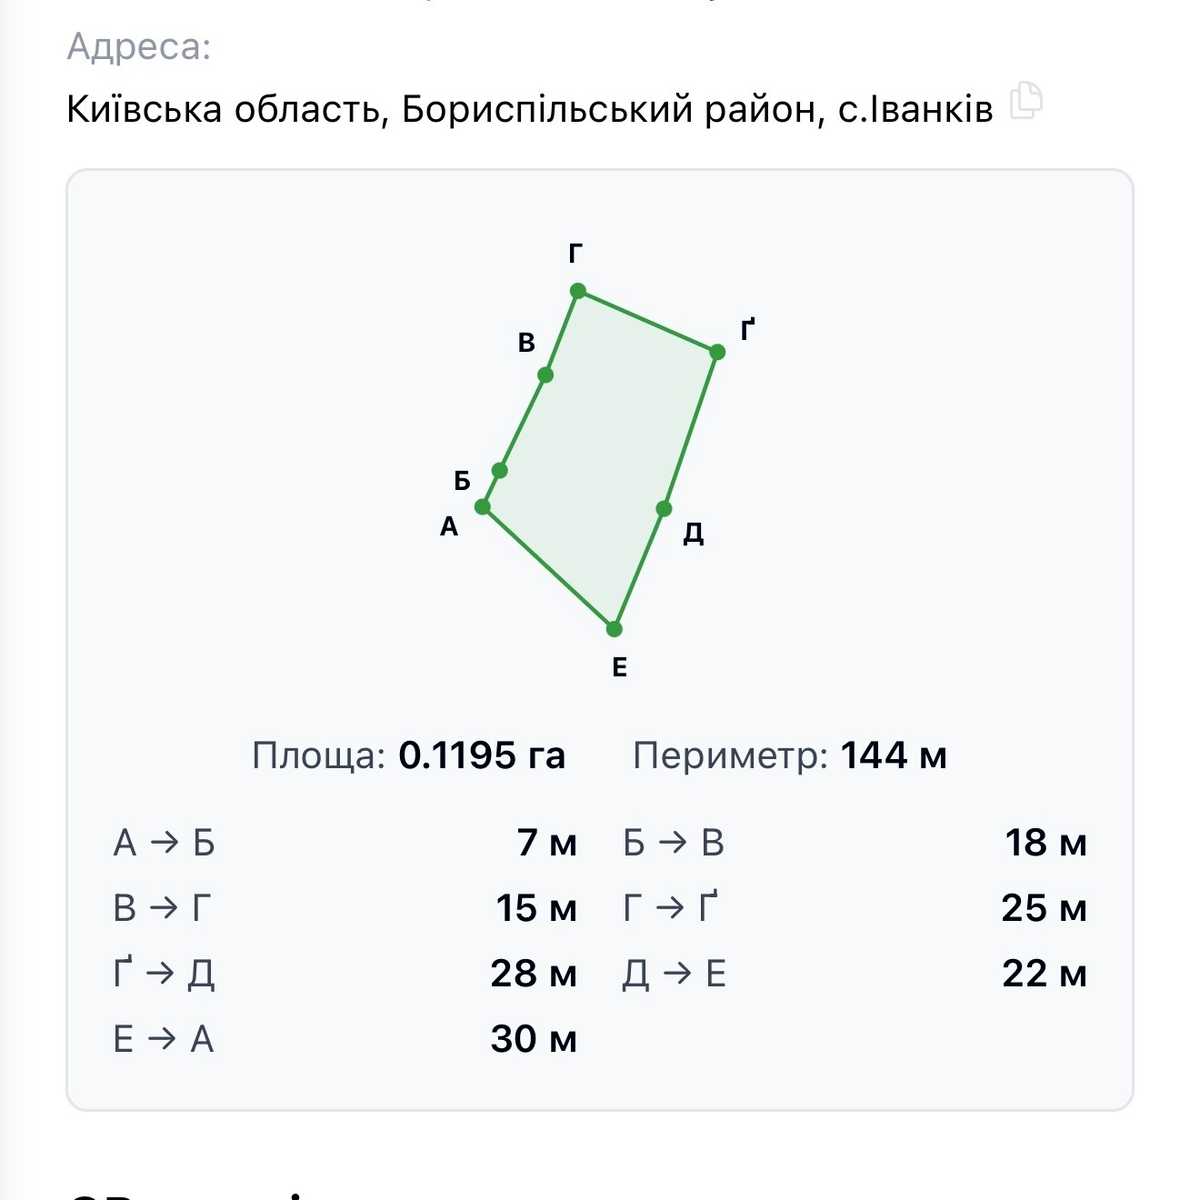The height and width of the screenshot is (1200, 1200).
Task: Click the Адреса label
Action: tap(139, 47)
